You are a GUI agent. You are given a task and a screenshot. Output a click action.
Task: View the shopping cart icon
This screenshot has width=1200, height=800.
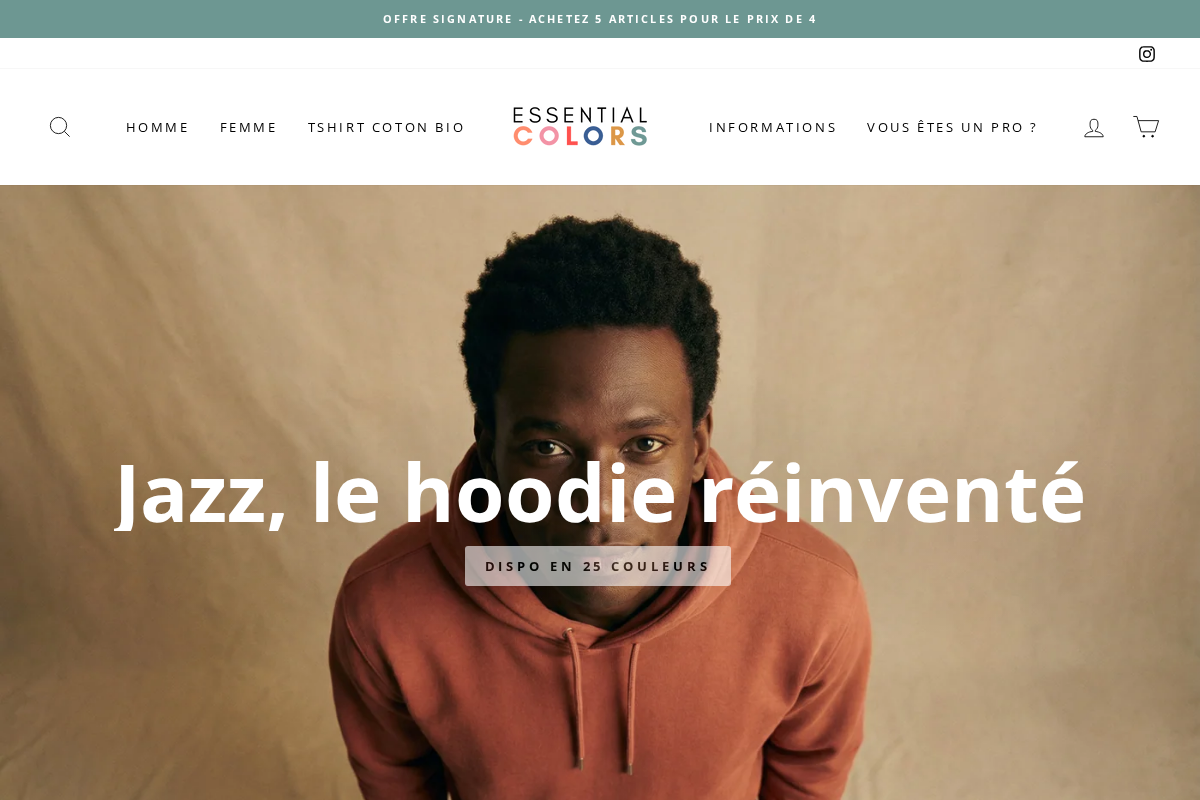click(1146, 127)
